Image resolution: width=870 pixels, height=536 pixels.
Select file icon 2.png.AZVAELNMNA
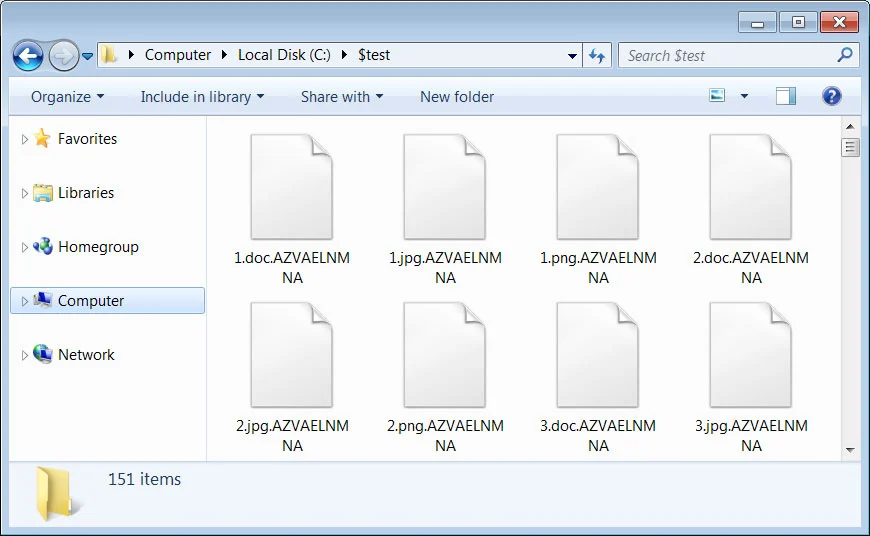[x=445, y=355]
